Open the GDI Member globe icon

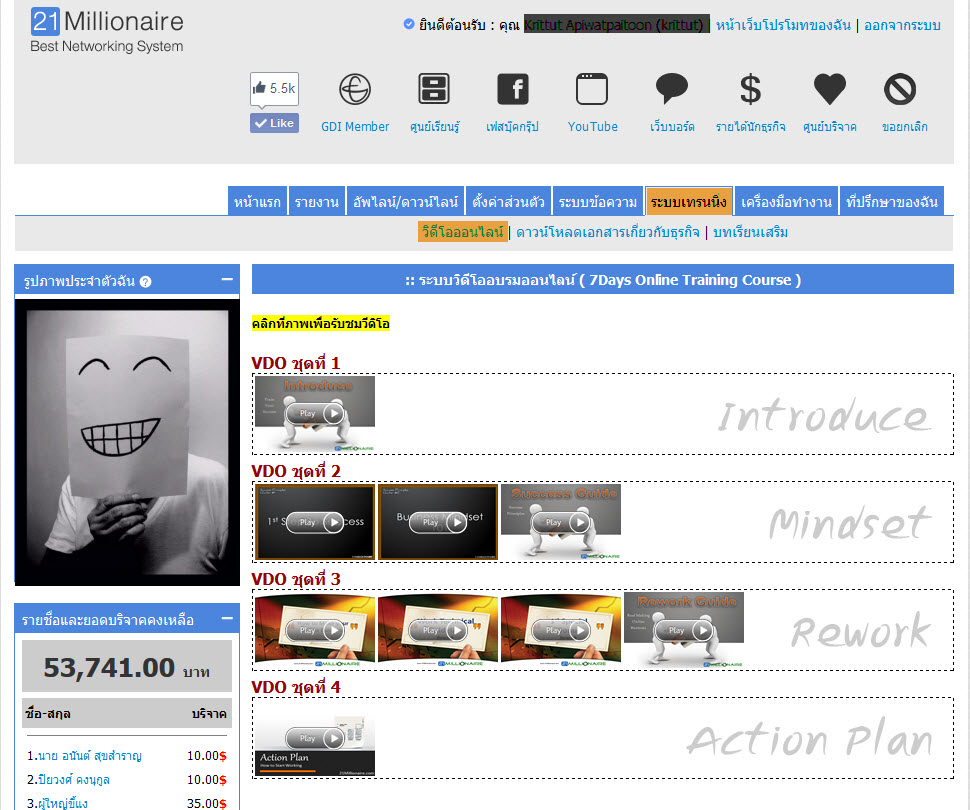[354, 89]
